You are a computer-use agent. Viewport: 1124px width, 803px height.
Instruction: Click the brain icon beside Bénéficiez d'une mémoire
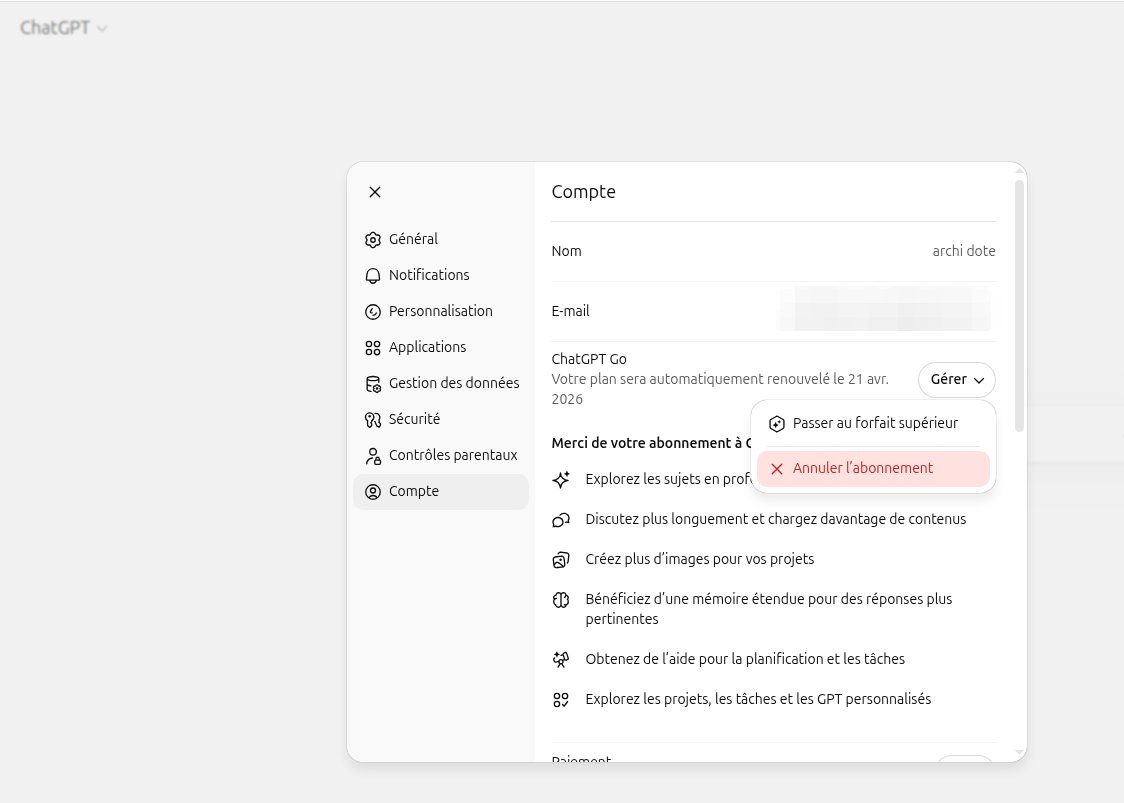(x=561, y=599)
